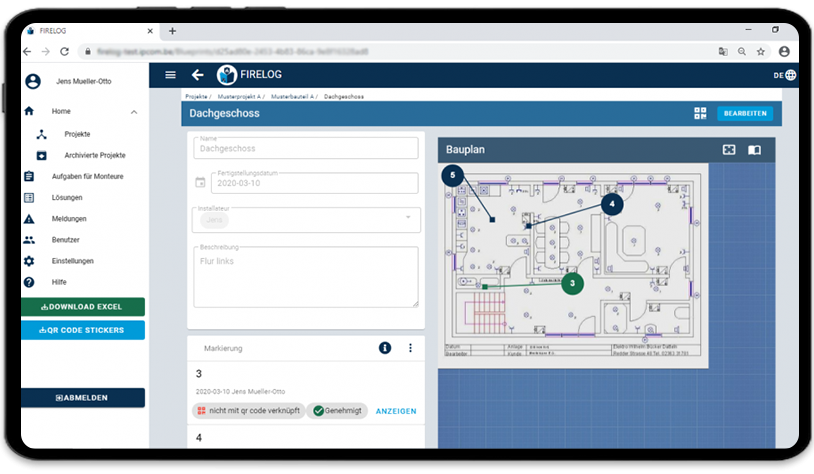Viewport: 814px width, 474px height.
Task: Click the Projekte network icon
Action: tap(42, 134)
